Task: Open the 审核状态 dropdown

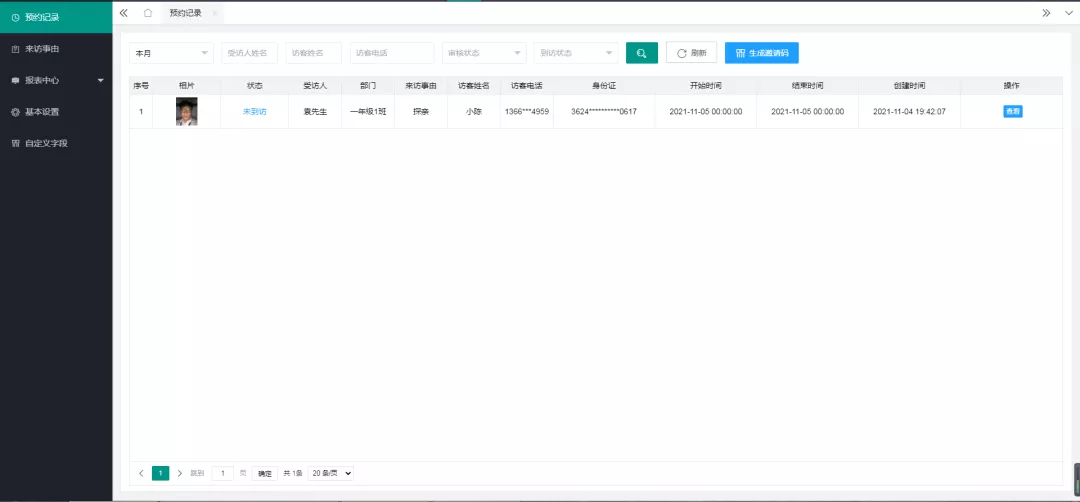Action: (x=484, y=53)
